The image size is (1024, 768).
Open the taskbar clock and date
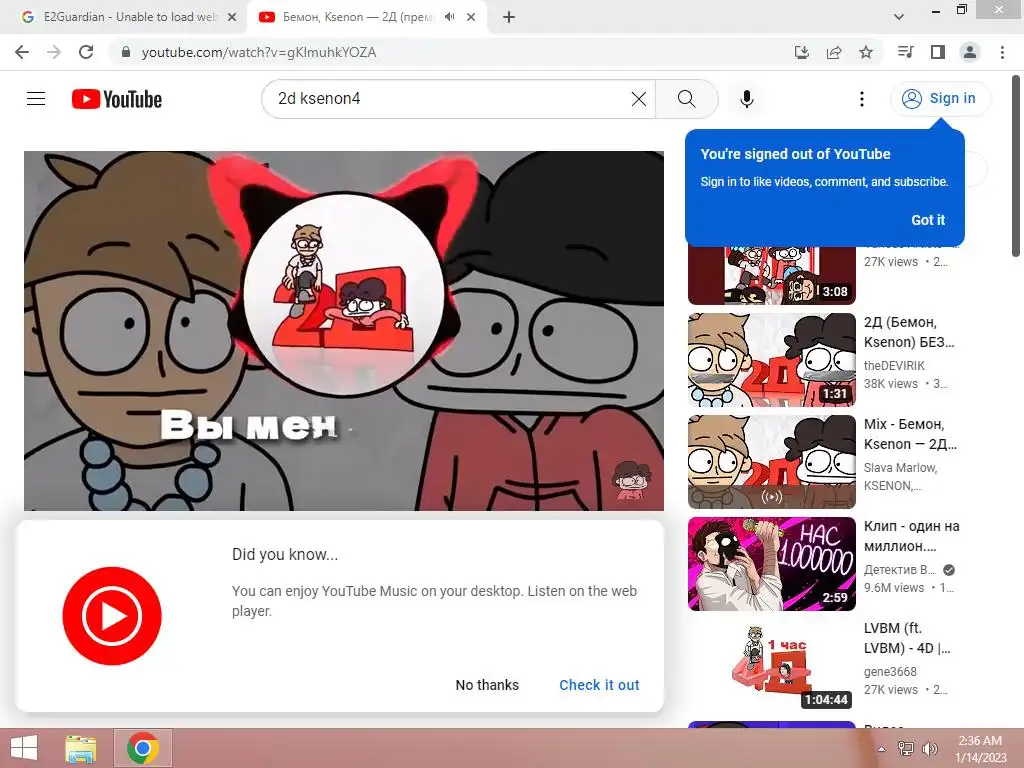(x=980, y=748)
